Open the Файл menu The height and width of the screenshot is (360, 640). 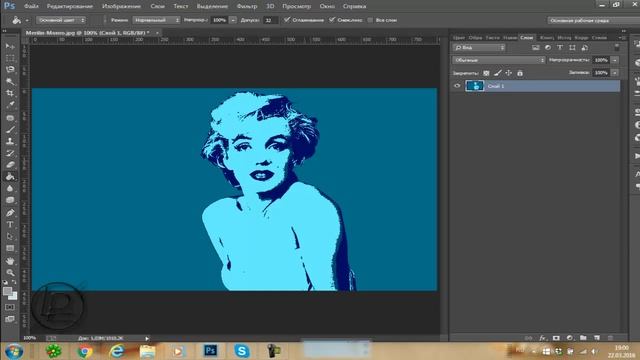coord(31,6)
